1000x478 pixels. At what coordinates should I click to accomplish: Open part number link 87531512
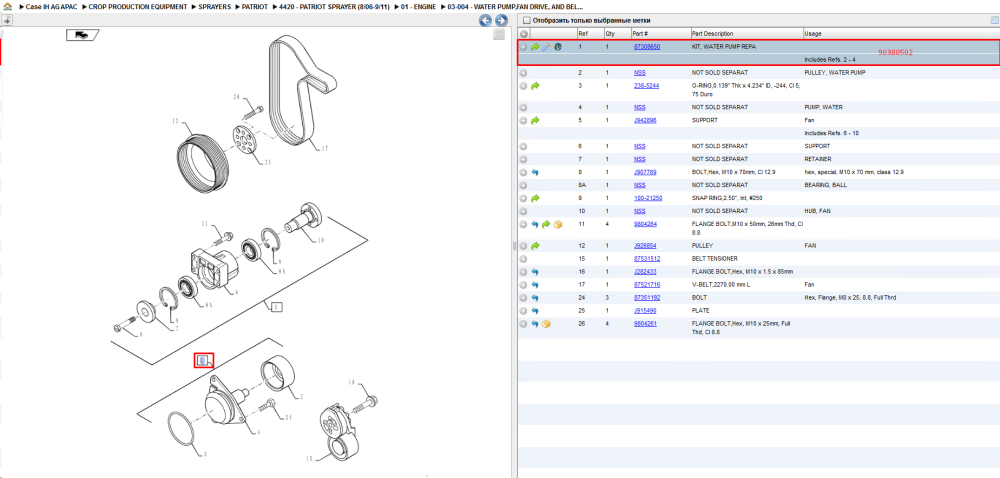[x=647, y=259]
